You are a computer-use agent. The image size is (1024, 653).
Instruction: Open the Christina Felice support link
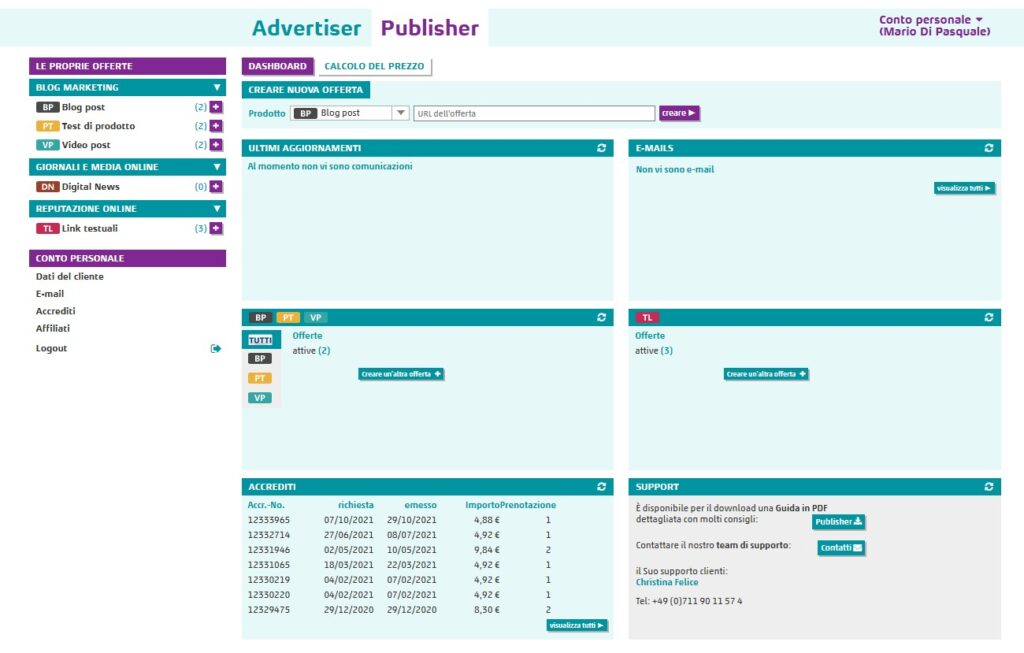(667, 582)
